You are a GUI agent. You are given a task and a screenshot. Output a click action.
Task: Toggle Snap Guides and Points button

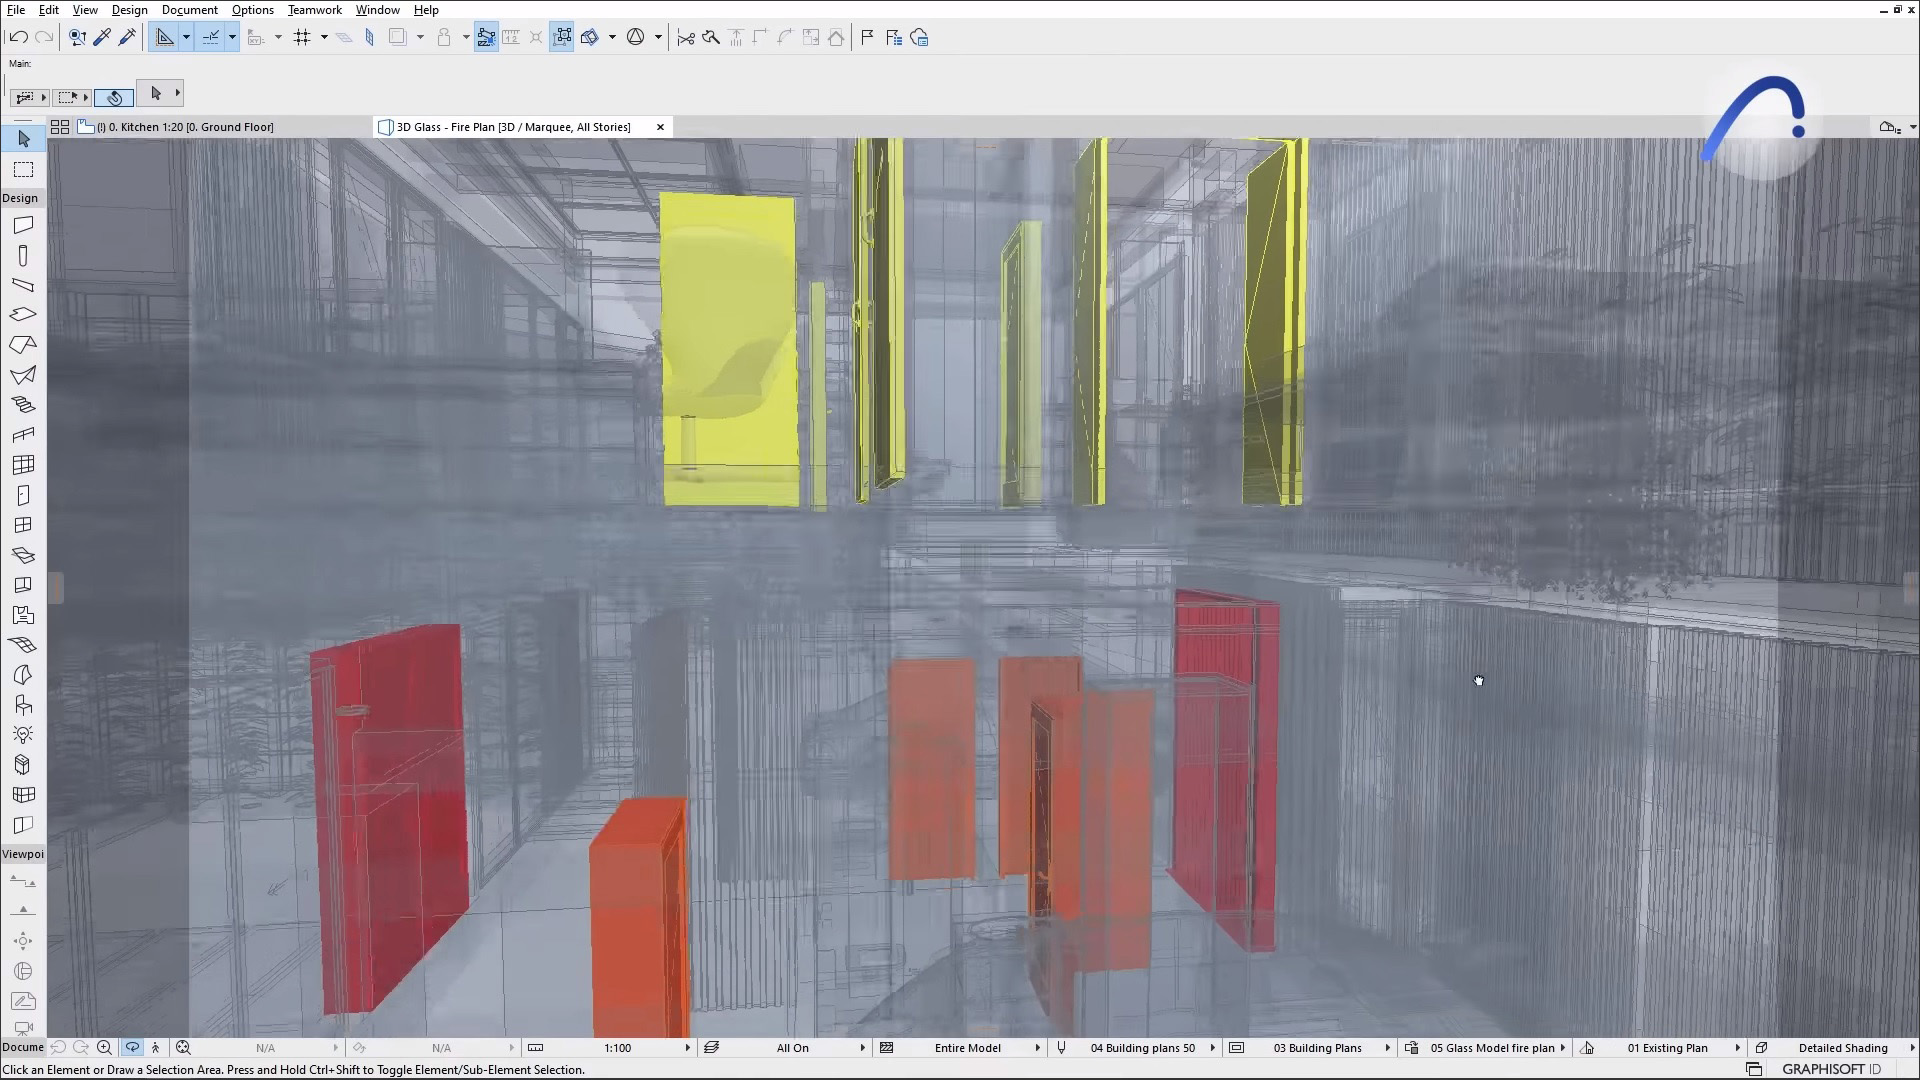pyautogui.click(x=211, y=37)
